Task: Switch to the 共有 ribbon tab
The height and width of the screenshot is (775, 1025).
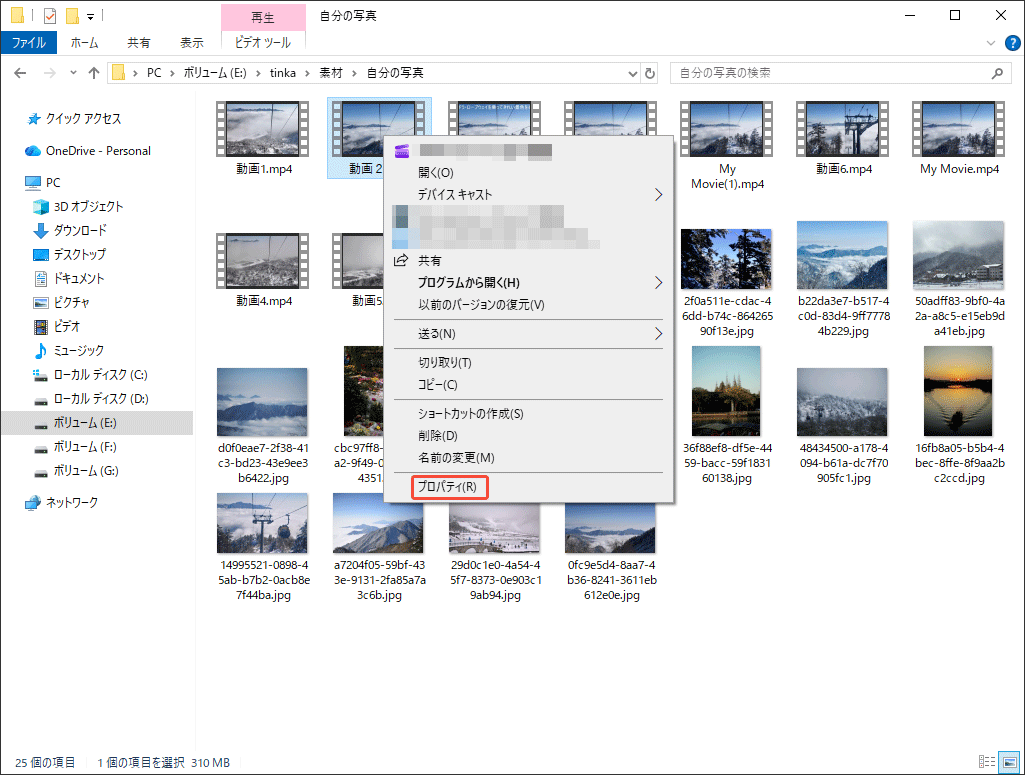Action: (x=139, y=42)
